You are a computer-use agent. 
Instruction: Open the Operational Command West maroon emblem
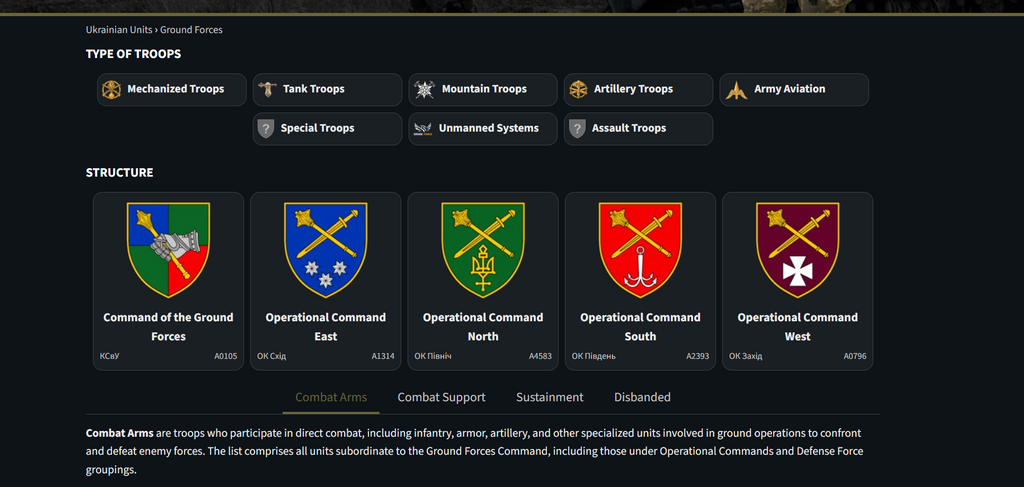[798, 250]
